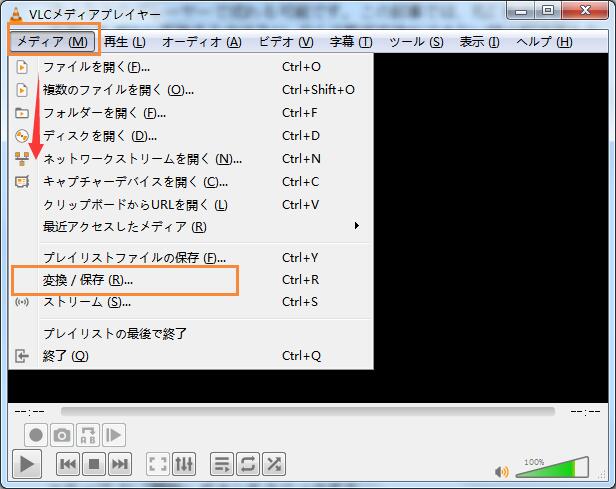Choose 終了 (Q) to quit VLC
Screen dimensions: 616x489
pos(191,356)
